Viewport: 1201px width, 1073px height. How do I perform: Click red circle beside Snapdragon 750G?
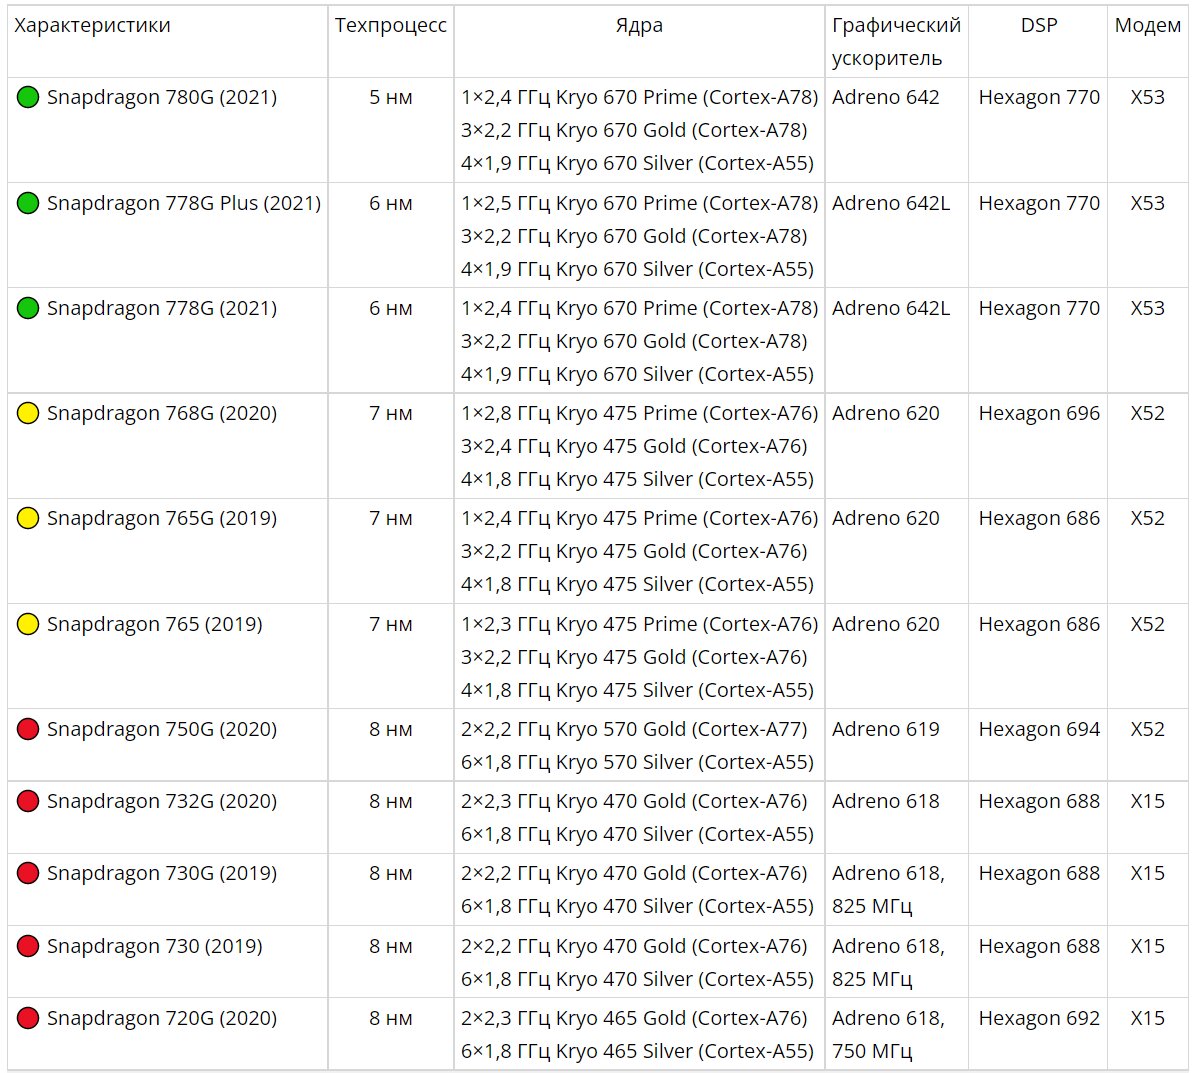28,729
